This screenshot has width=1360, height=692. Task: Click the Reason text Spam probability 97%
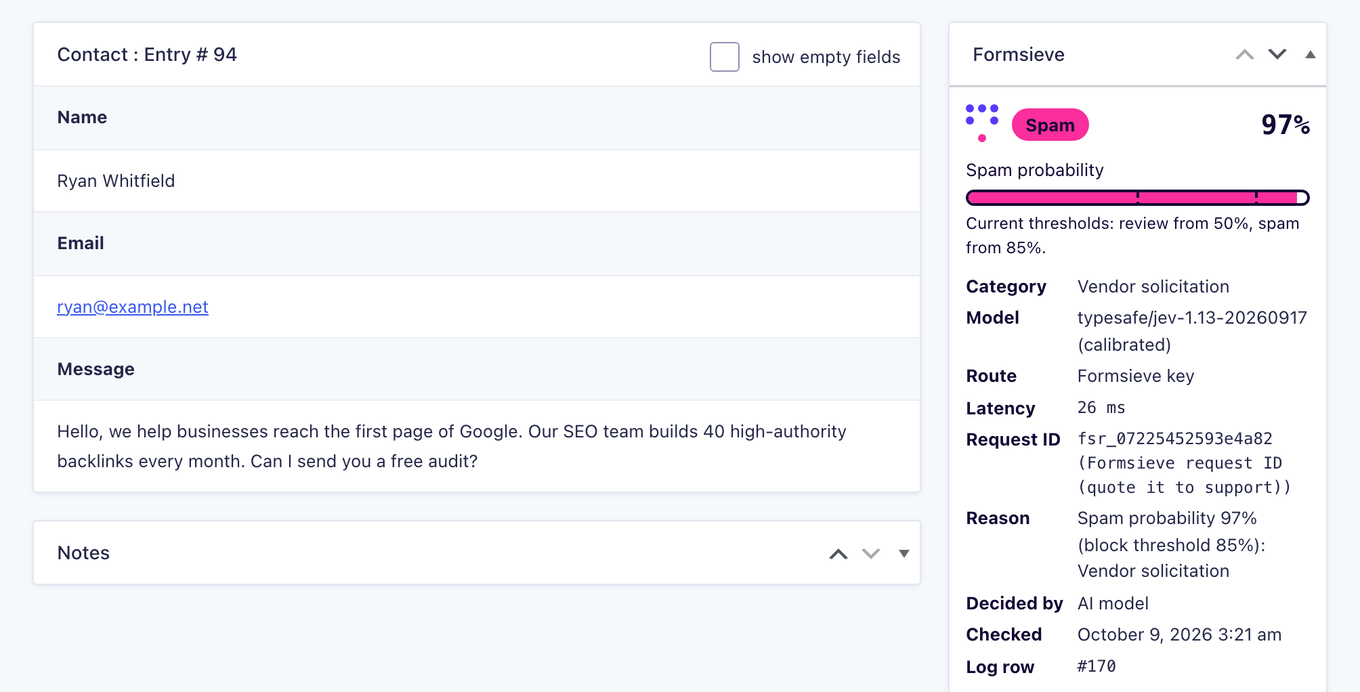1171,545
